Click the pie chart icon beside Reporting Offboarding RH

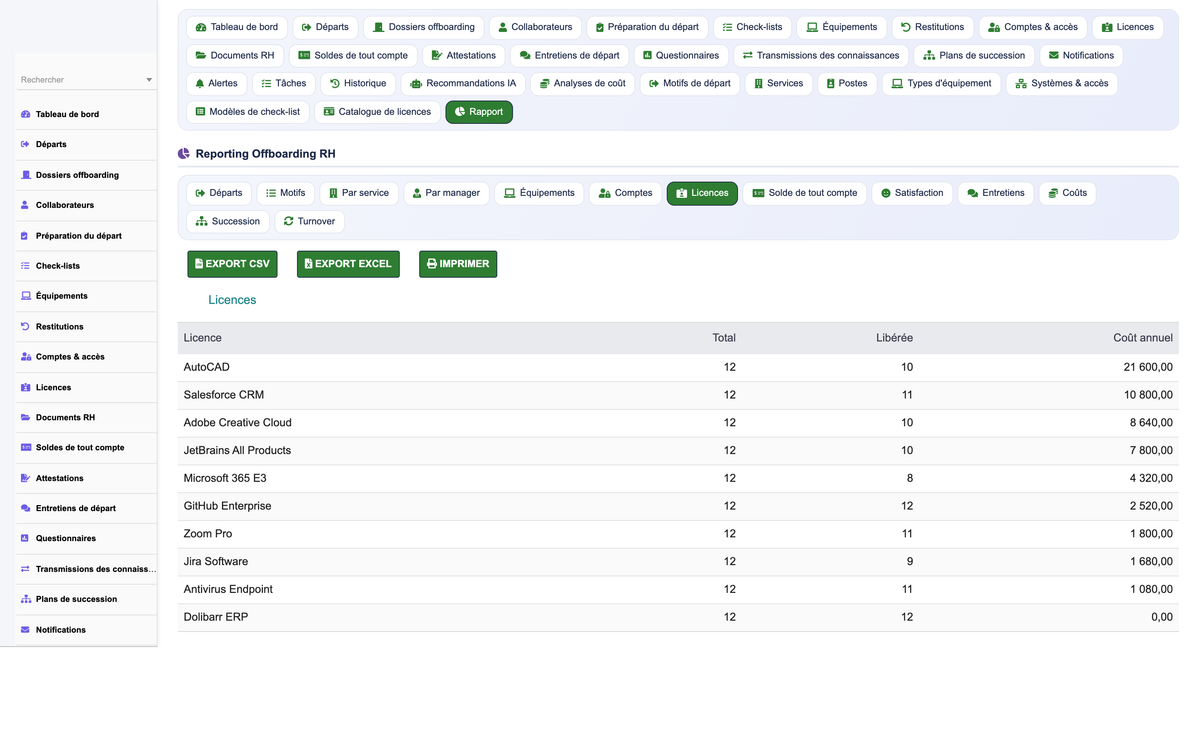coord(184,154)
